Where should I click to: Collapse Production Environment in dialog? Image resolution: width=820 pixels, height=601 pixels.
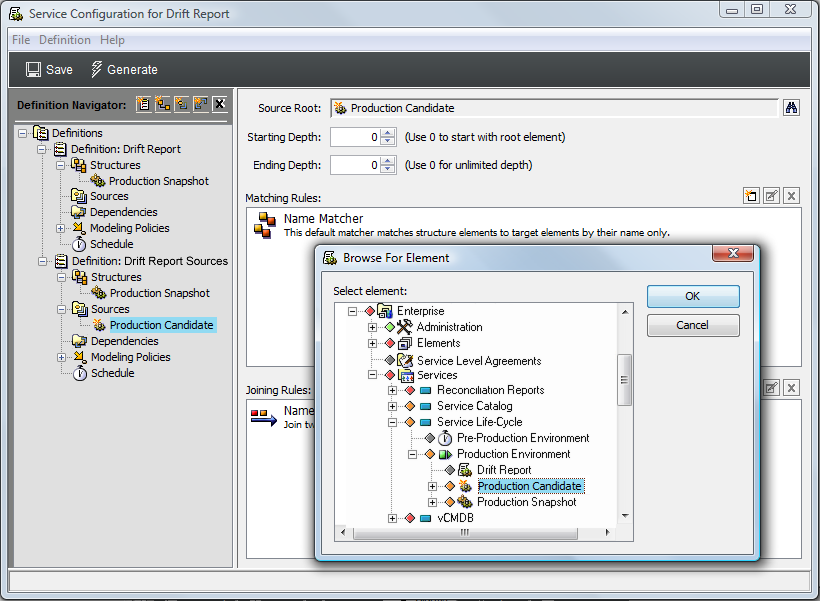coord(412,455)
